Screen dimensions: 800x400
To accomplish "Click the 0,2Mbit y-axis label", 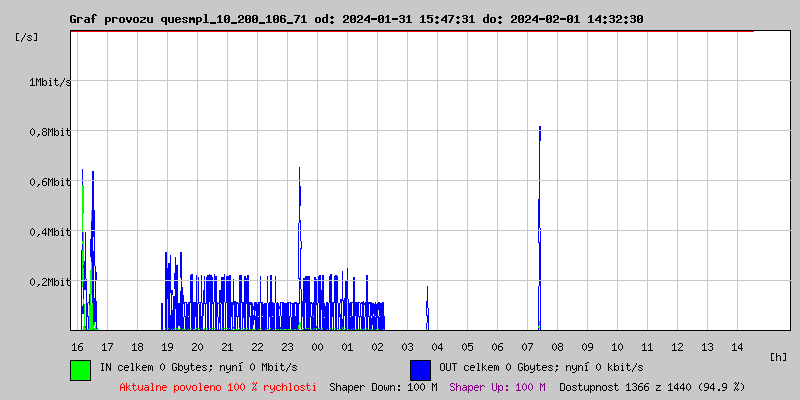I will click(x=50, y=282).
